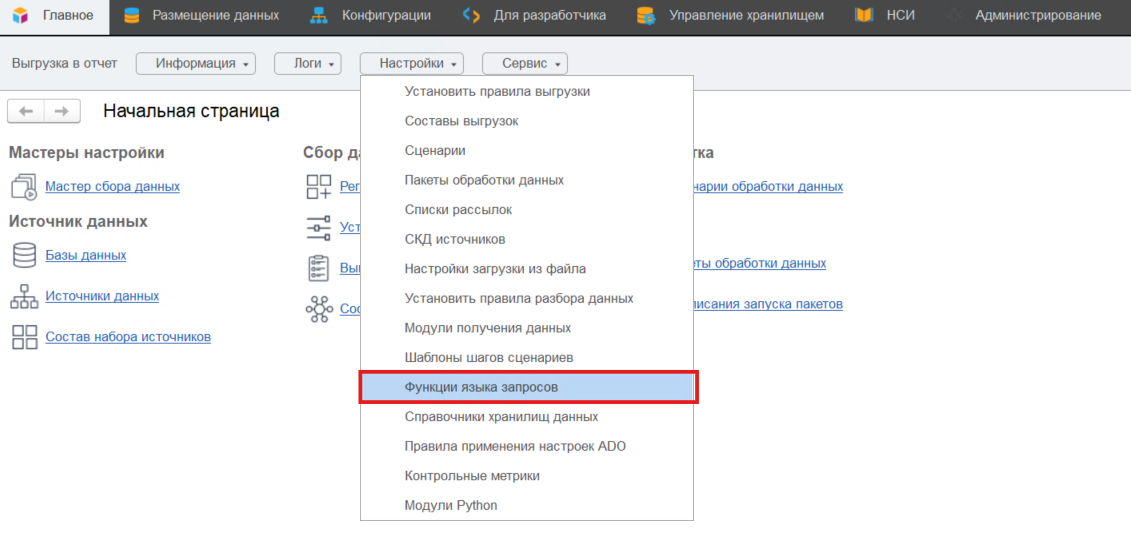The width and height of the screenshot is (1131, 538).
Task: Select Функции языка запросов menu item
Action: [481, 386]
